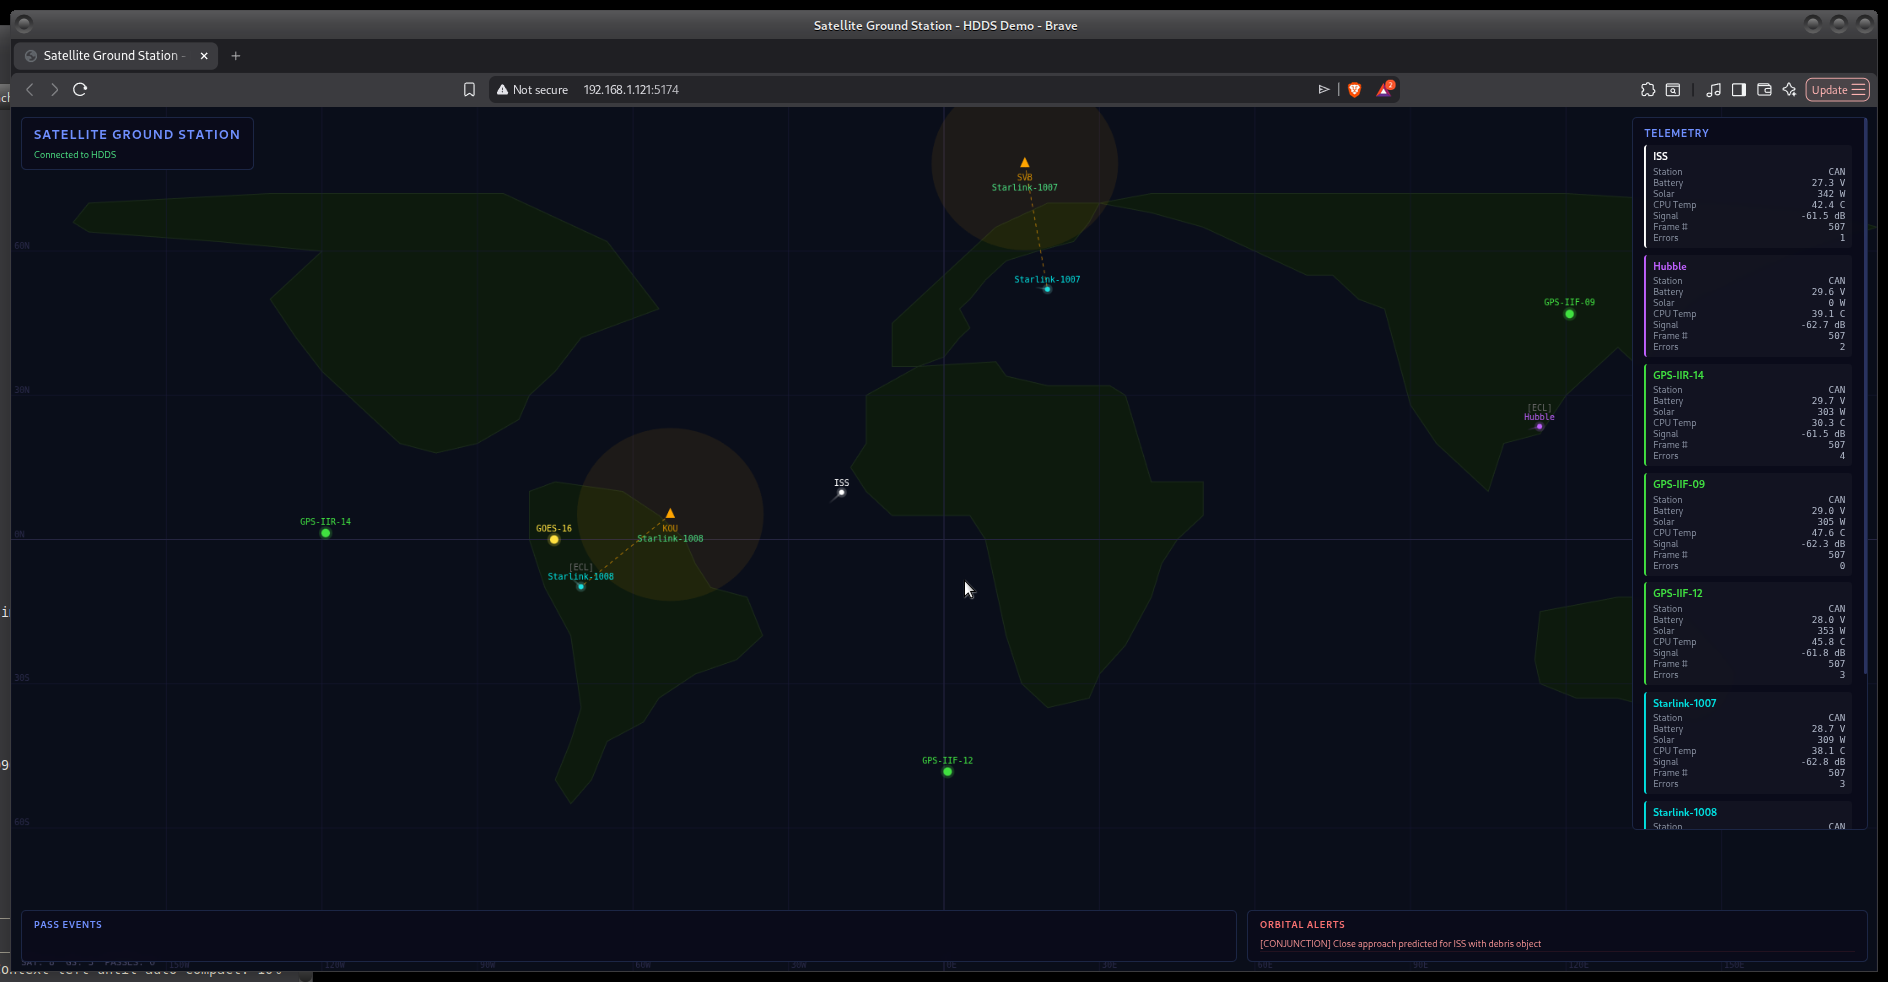This screenshot has width=1888, height=982.
Task: Open the Brave Shields lion icon
Action: point(1354,90)
